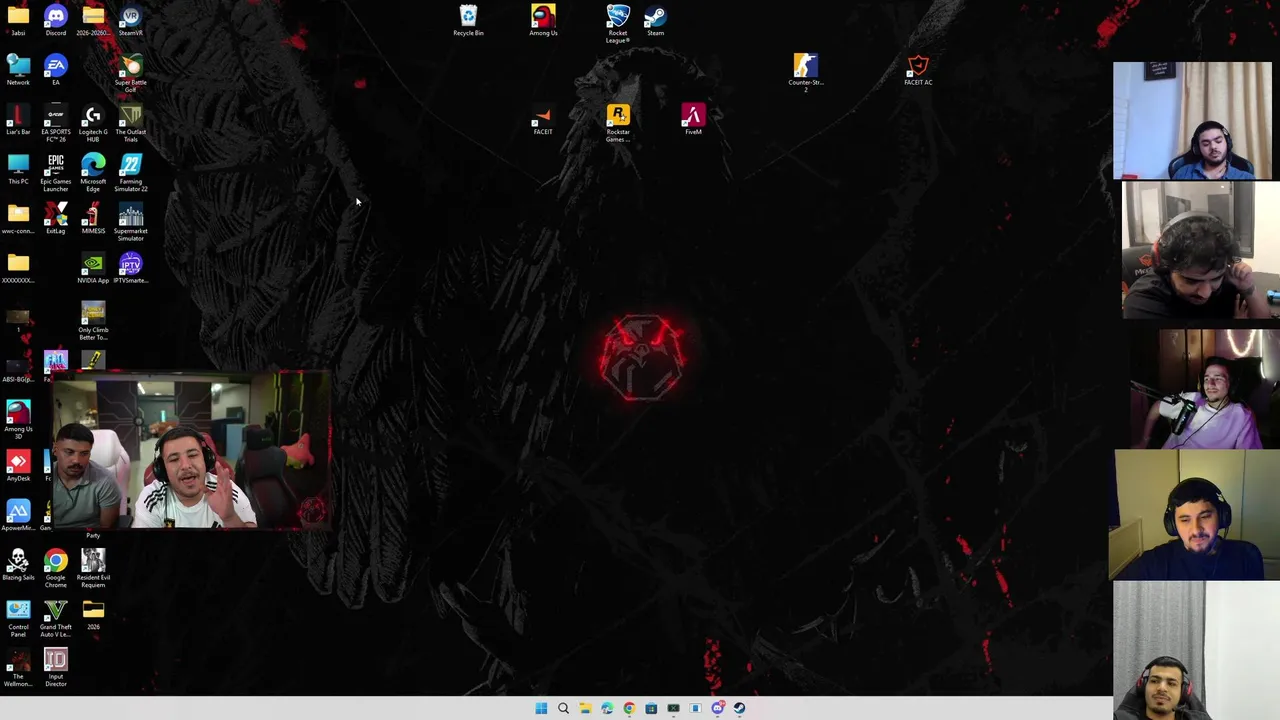Launch EA SPORTS FC 26 shortcut
This screenshot has width=1280, height=720.
coord(56,123)
